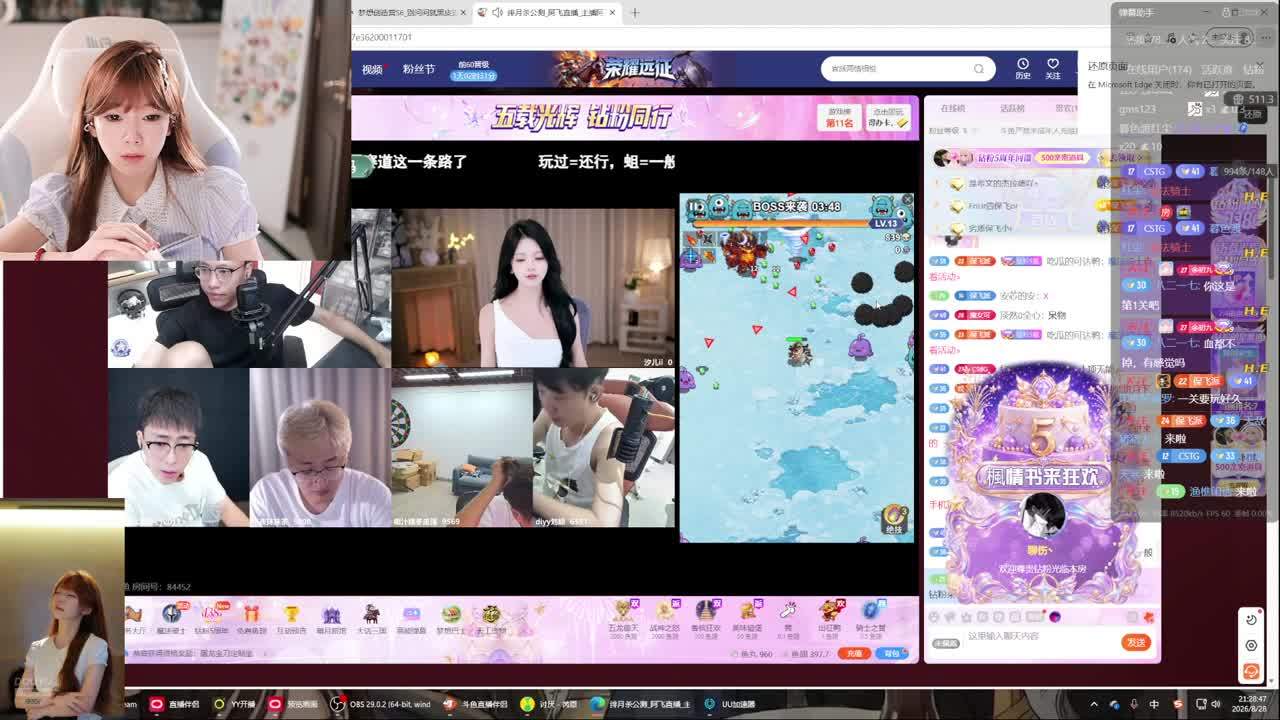Open the 在线榜 tab in chat panel
The height and width of the screenshot is (720, 1280).
tap(953, 108)
